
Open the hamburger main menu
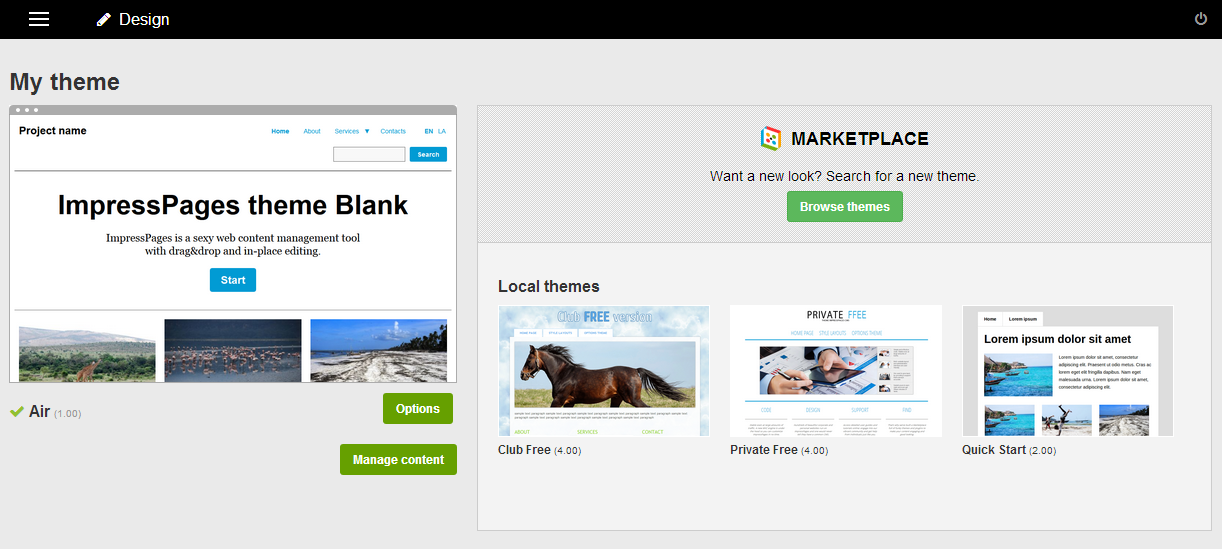pos(39,19)
